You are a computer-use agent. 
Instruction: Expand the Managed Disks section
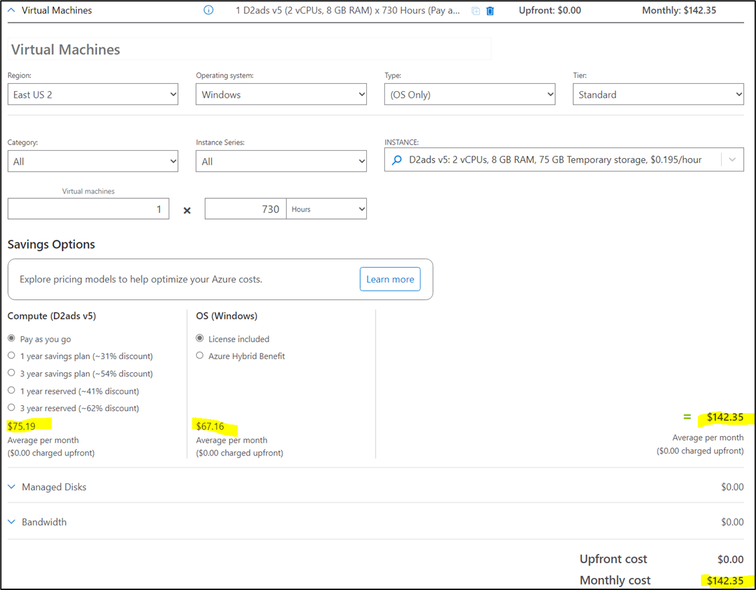click(x=12, y=487)
